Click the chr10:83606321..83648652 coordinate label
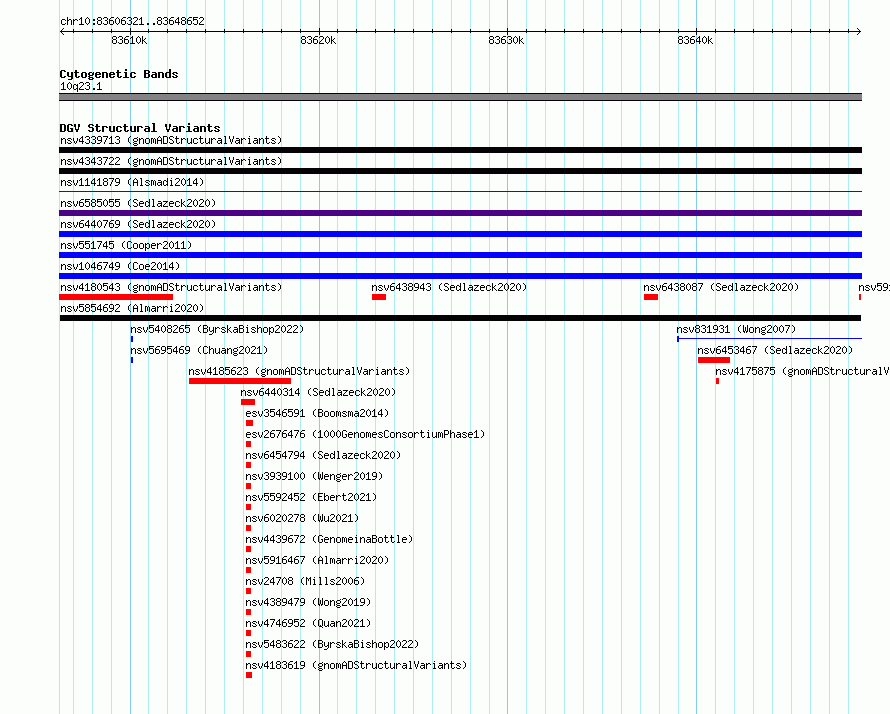 [x=132, y=21]
